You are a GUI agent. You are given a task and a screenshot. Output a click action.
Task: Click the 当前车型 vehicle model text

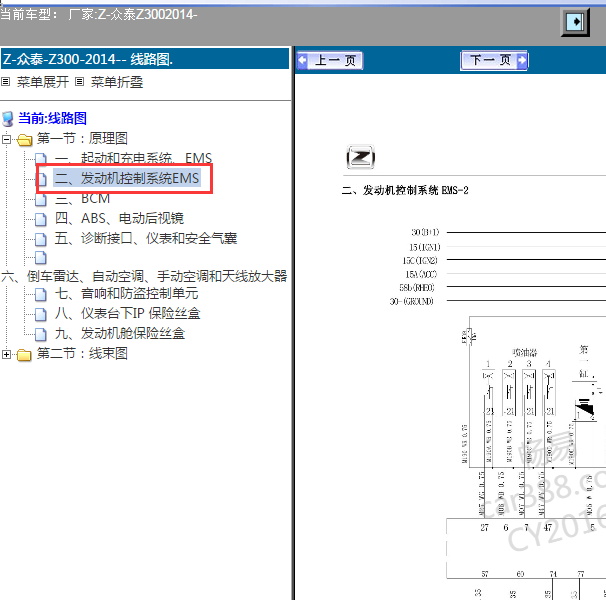point(99,15)
